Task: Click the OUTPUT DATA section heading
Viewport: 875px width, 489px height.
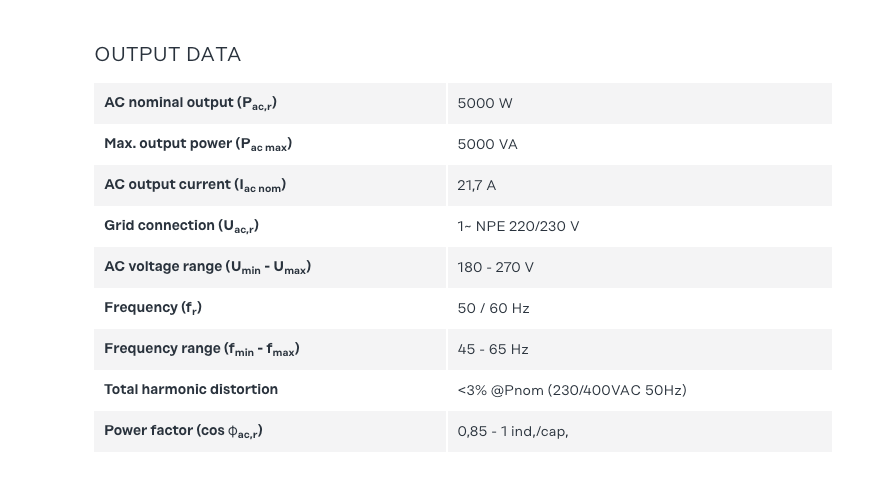Action: click(x=168, y=54)
